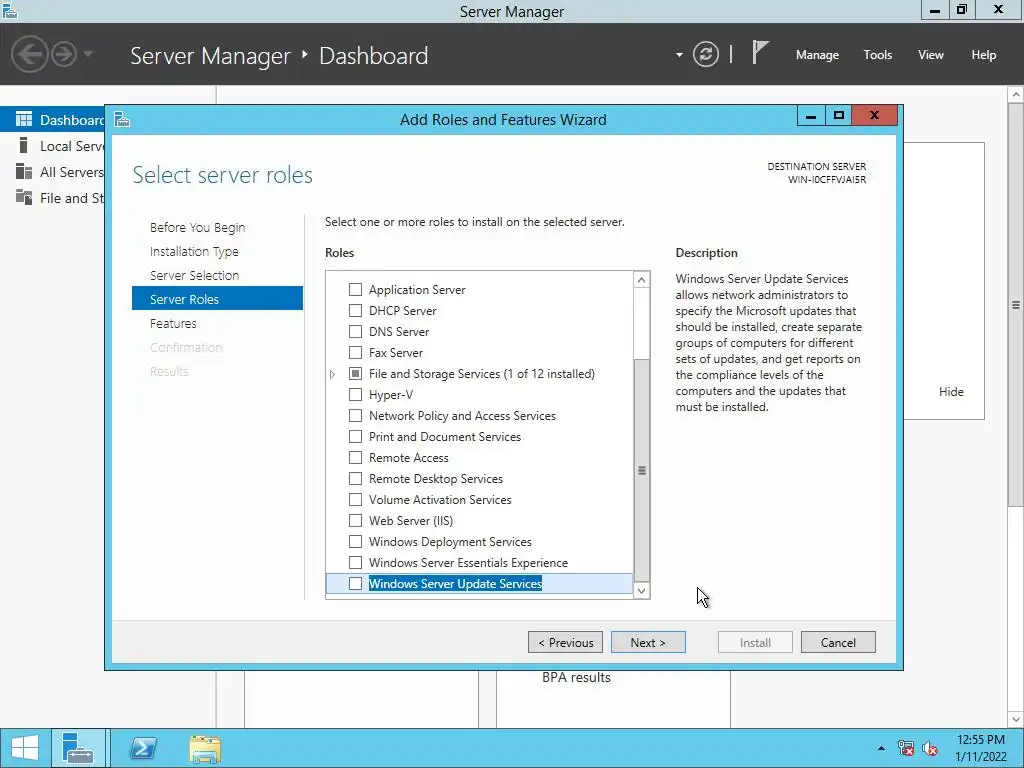Go to Server Selection step

click(194, 275)
